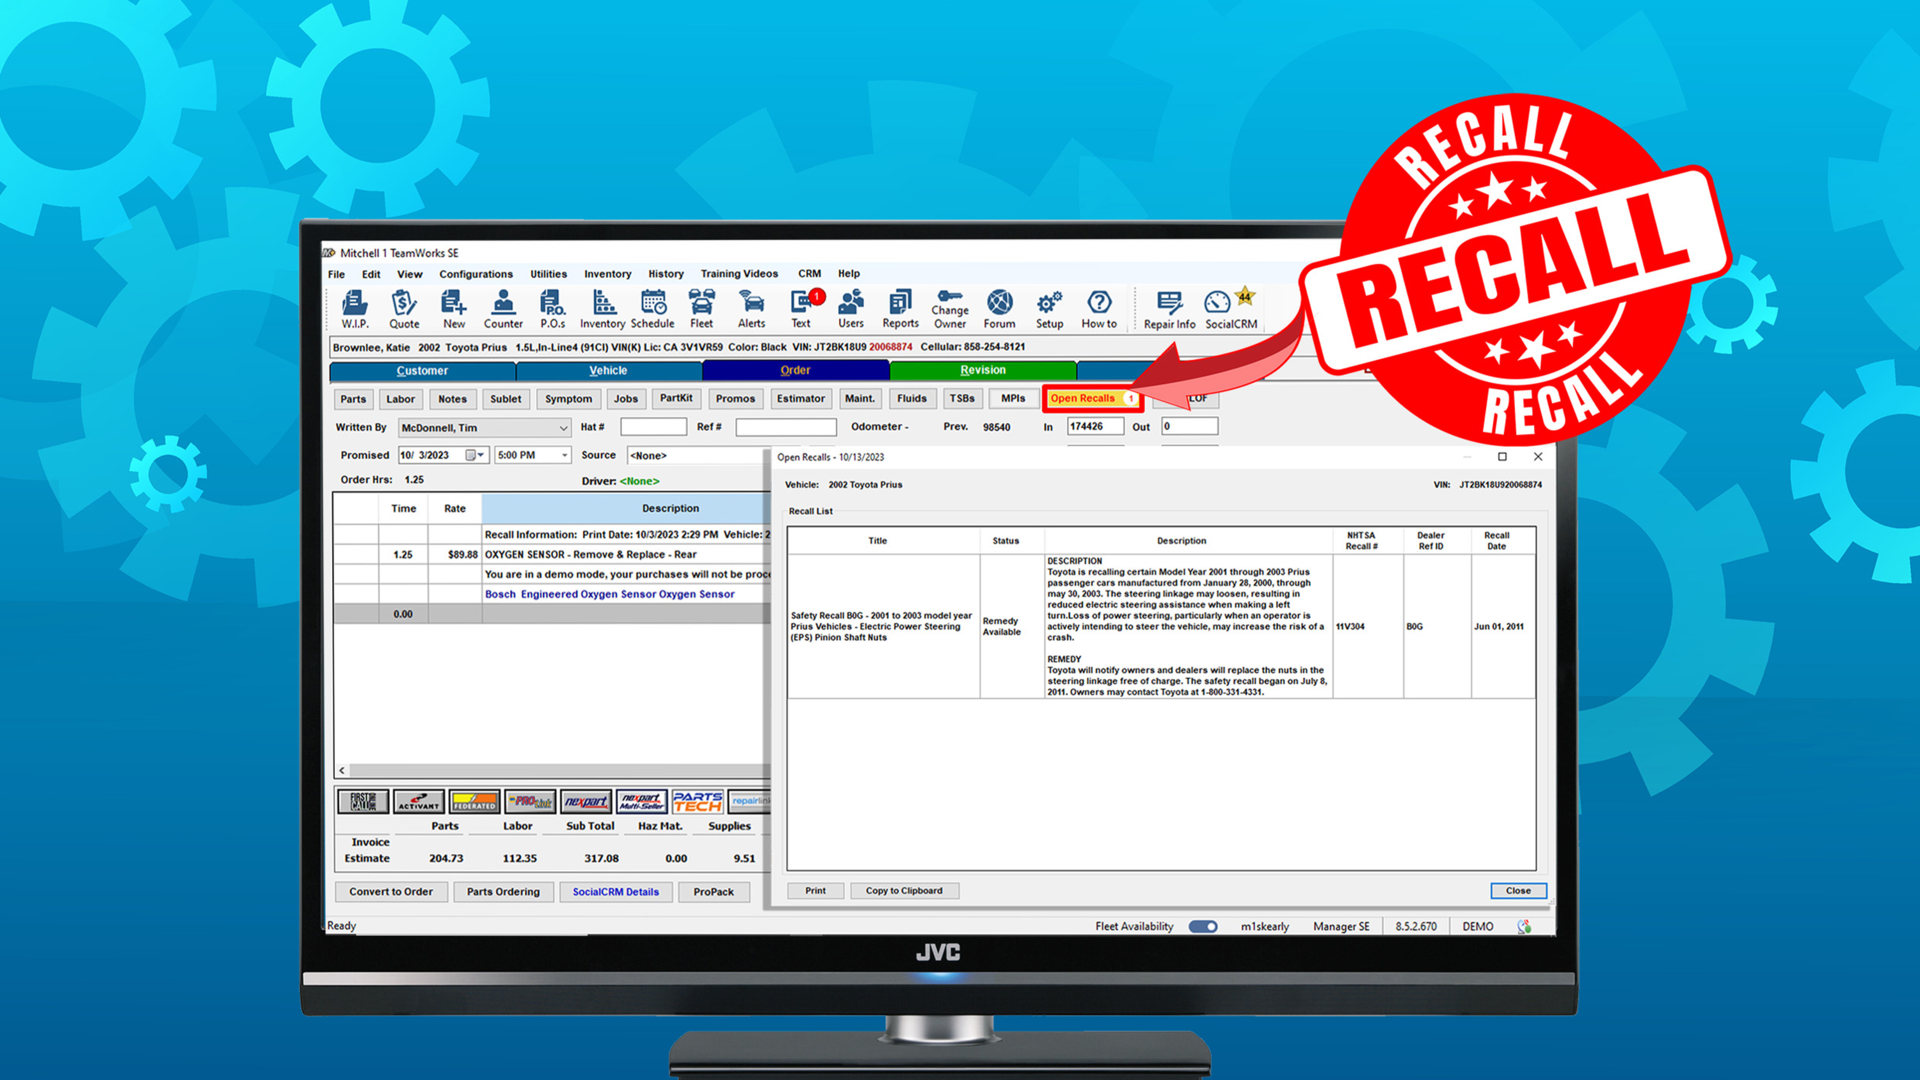1920x1080 pixels.
Task: Open the SocialCRM gauge icon
Action: (1231, 309)
